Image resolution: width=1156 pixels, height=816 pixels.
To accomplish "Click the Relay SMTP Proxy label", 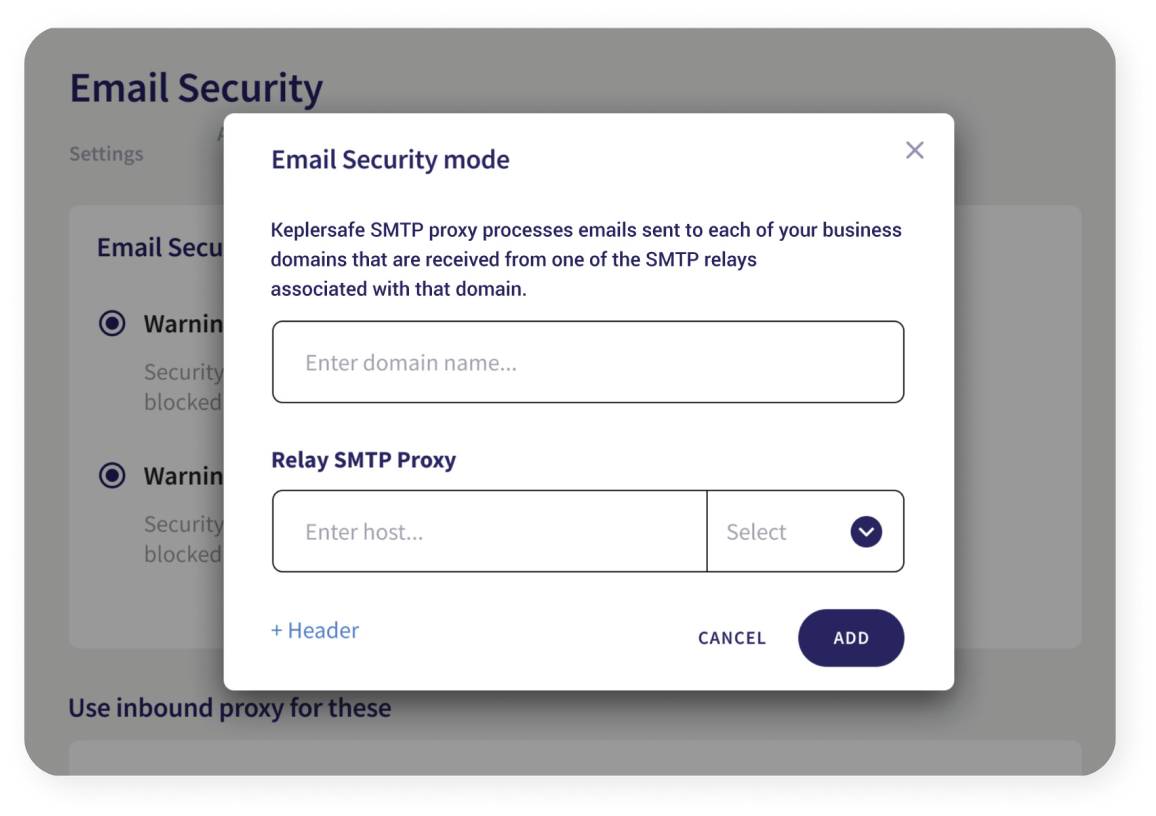I will point(363,460).
